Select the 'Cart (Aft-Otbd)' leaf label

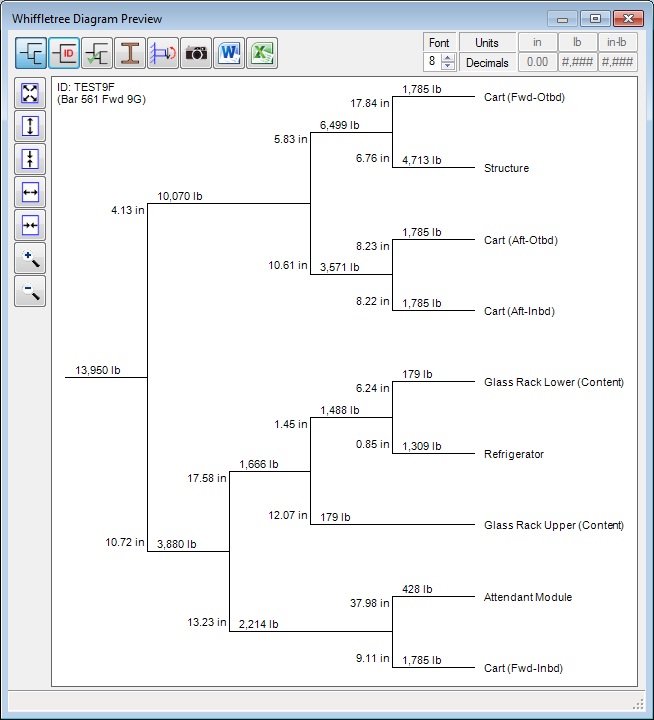pos(521,240)
